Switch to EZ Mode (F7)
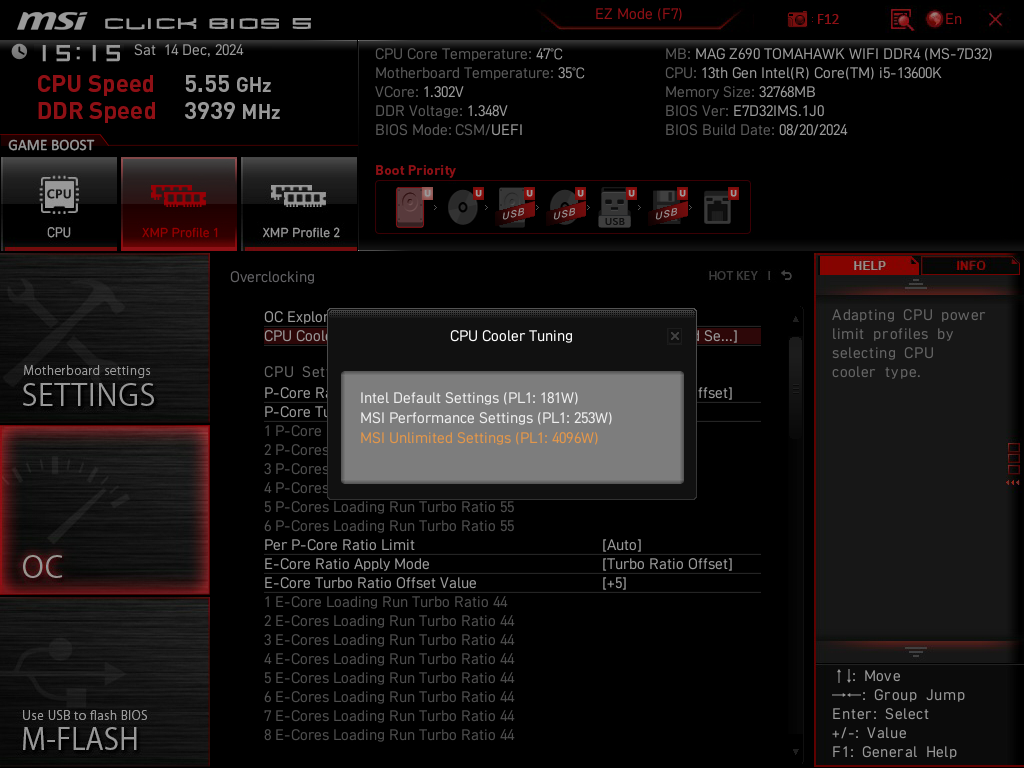1024x768 pixels. click(x=638, y=14)
